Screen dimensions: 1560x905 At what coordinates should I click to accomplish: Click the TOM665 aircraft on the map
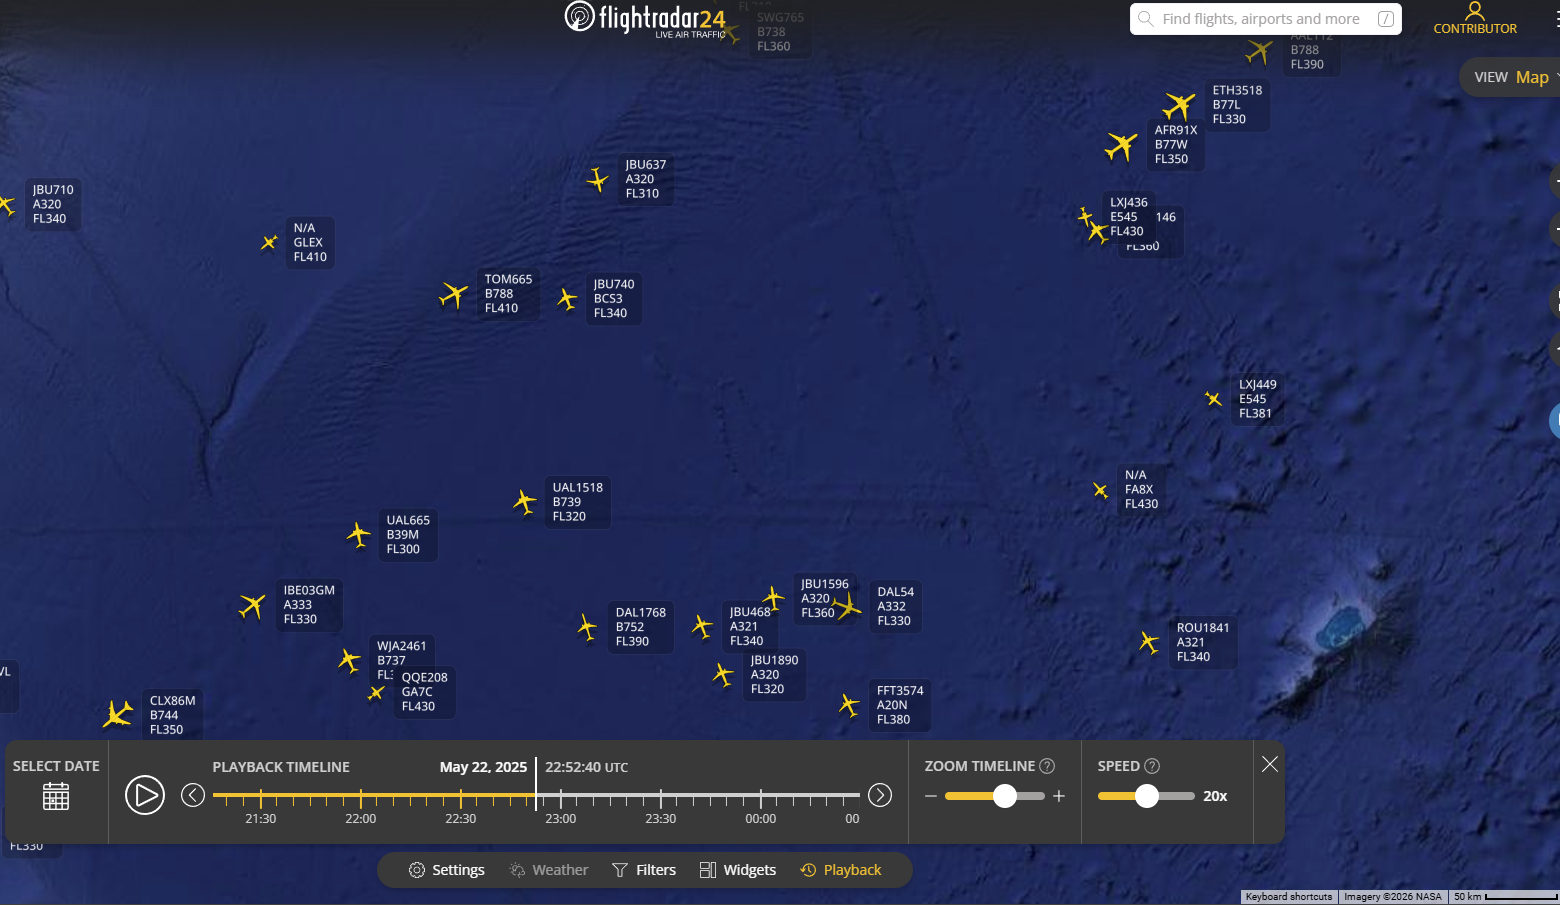[454, 295]
